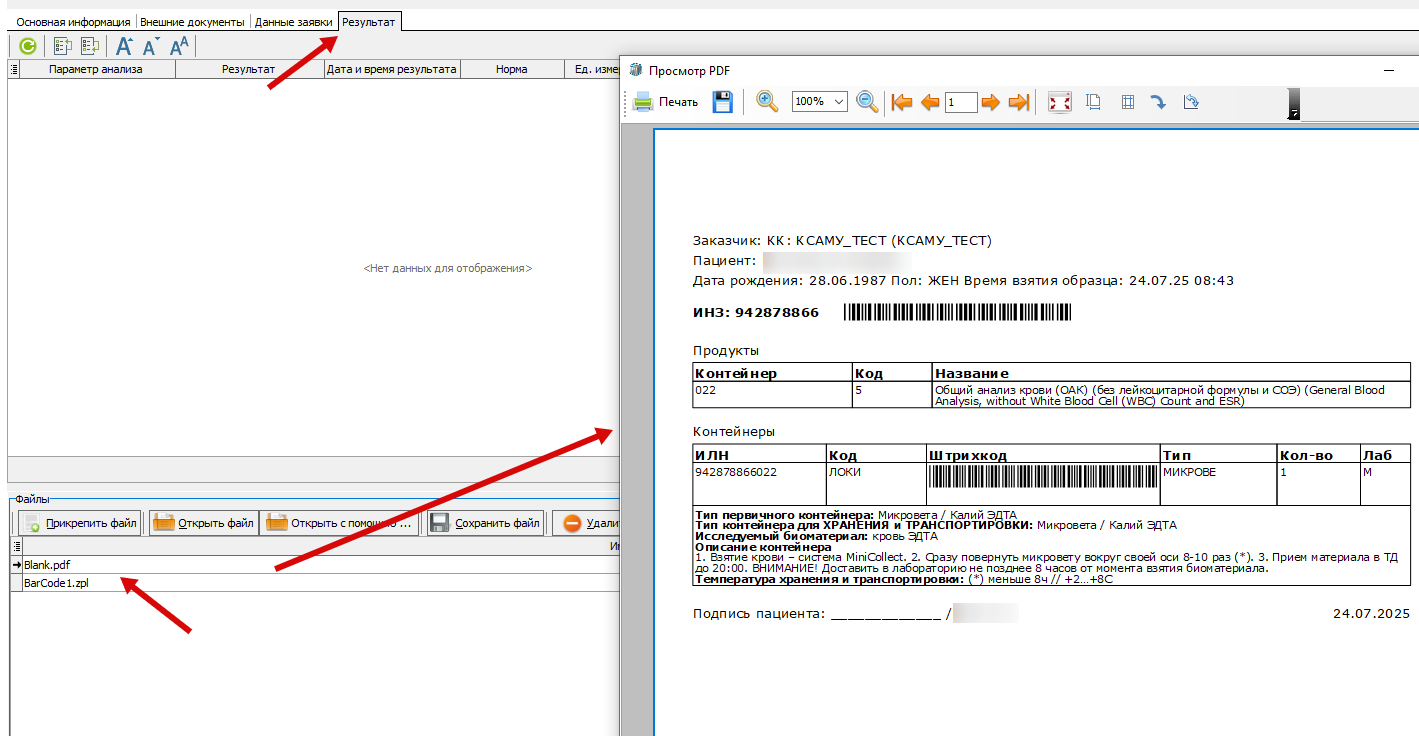Open the Внешние документы tab
1419x736 pixels.
tap(192, 22)
